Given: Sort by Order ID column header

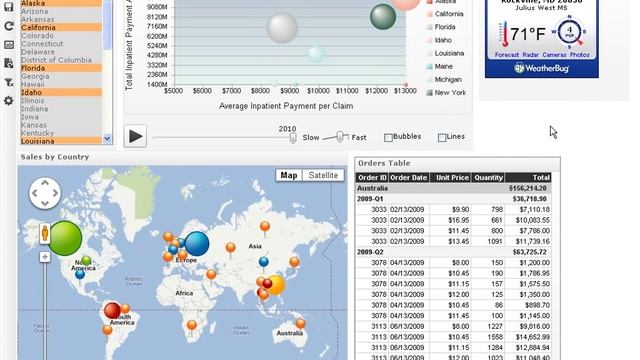Looking at the screenshot, I should (x=371, y=178).
